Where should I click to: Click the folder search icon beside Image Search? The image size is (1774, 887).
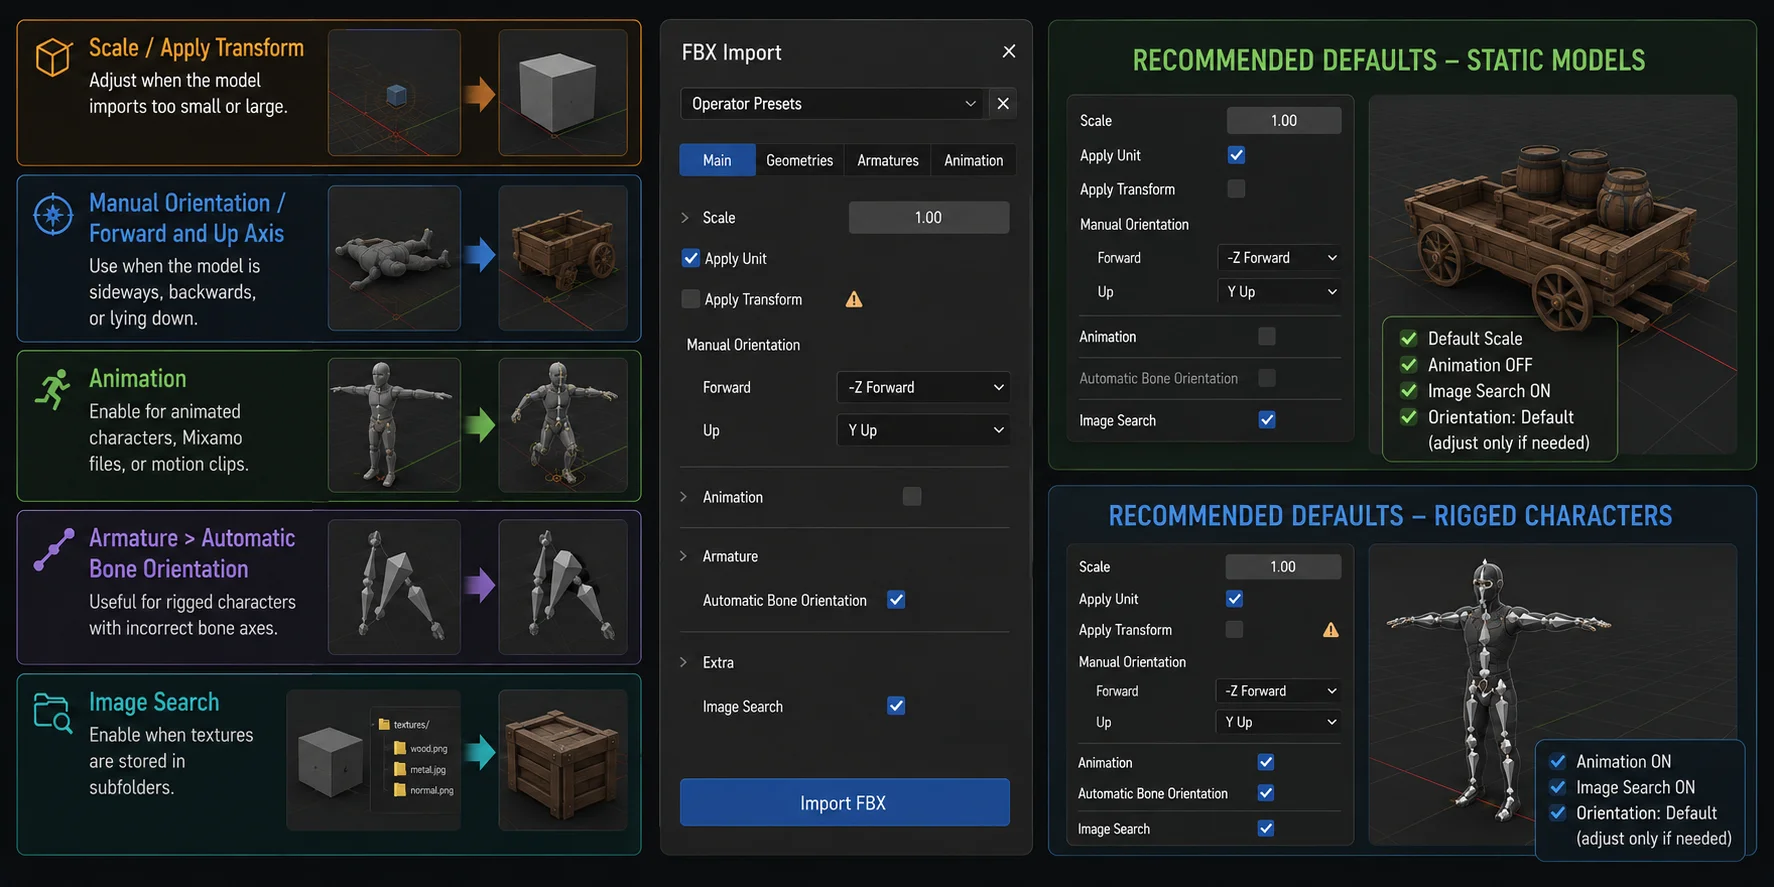click(53, 713)
